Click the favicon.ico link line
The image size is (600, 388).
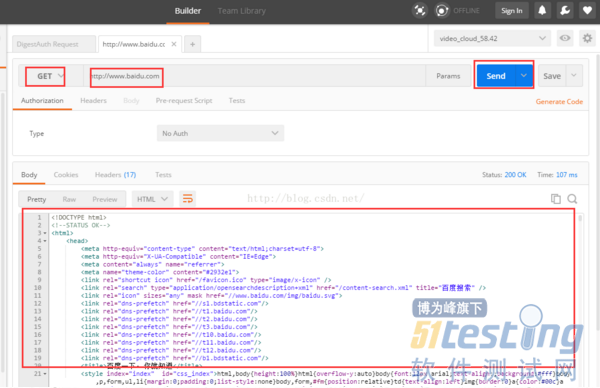[206, 280]
